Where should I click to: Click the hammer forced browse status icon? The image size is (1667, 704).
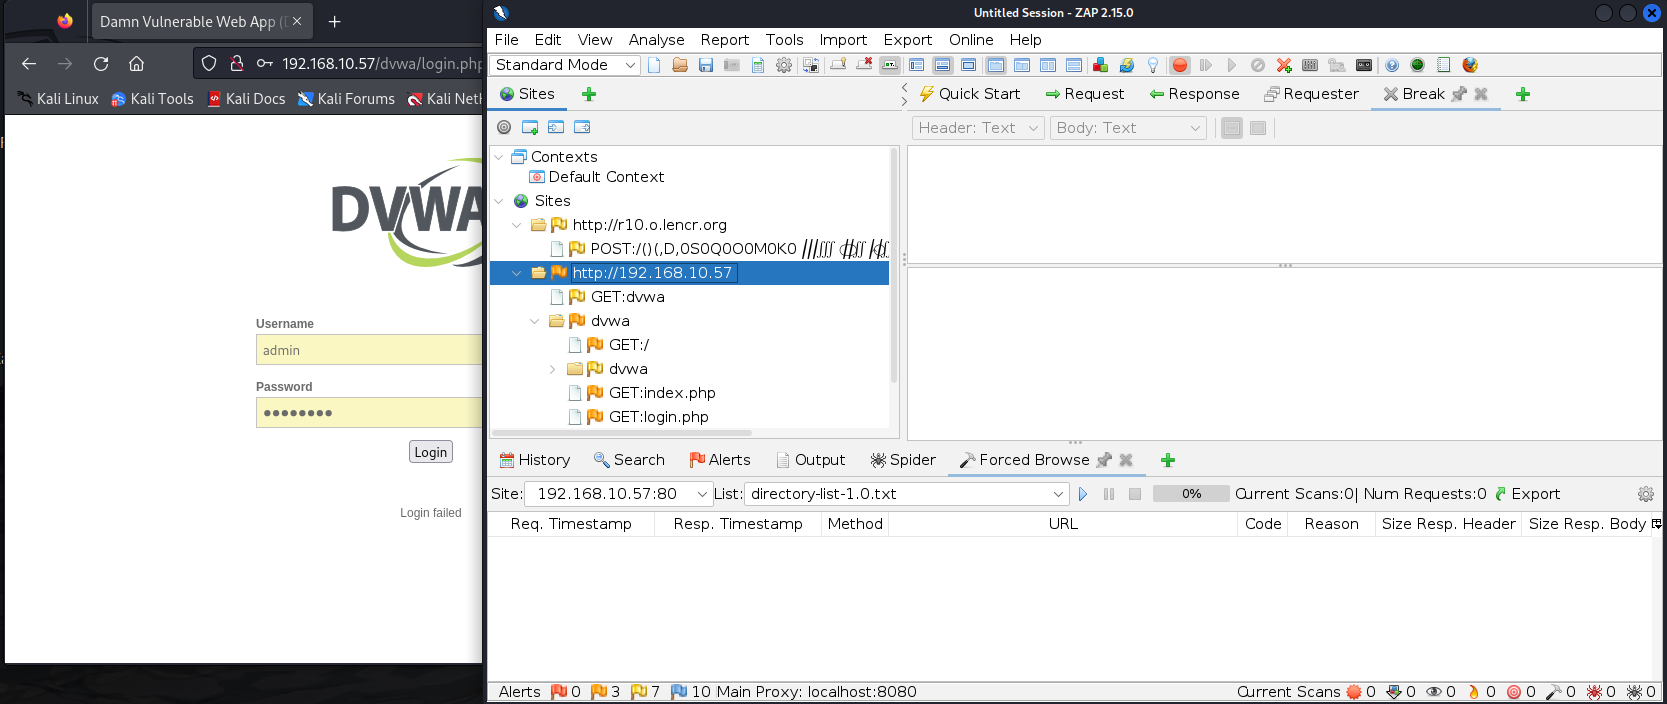[1554, 692]
